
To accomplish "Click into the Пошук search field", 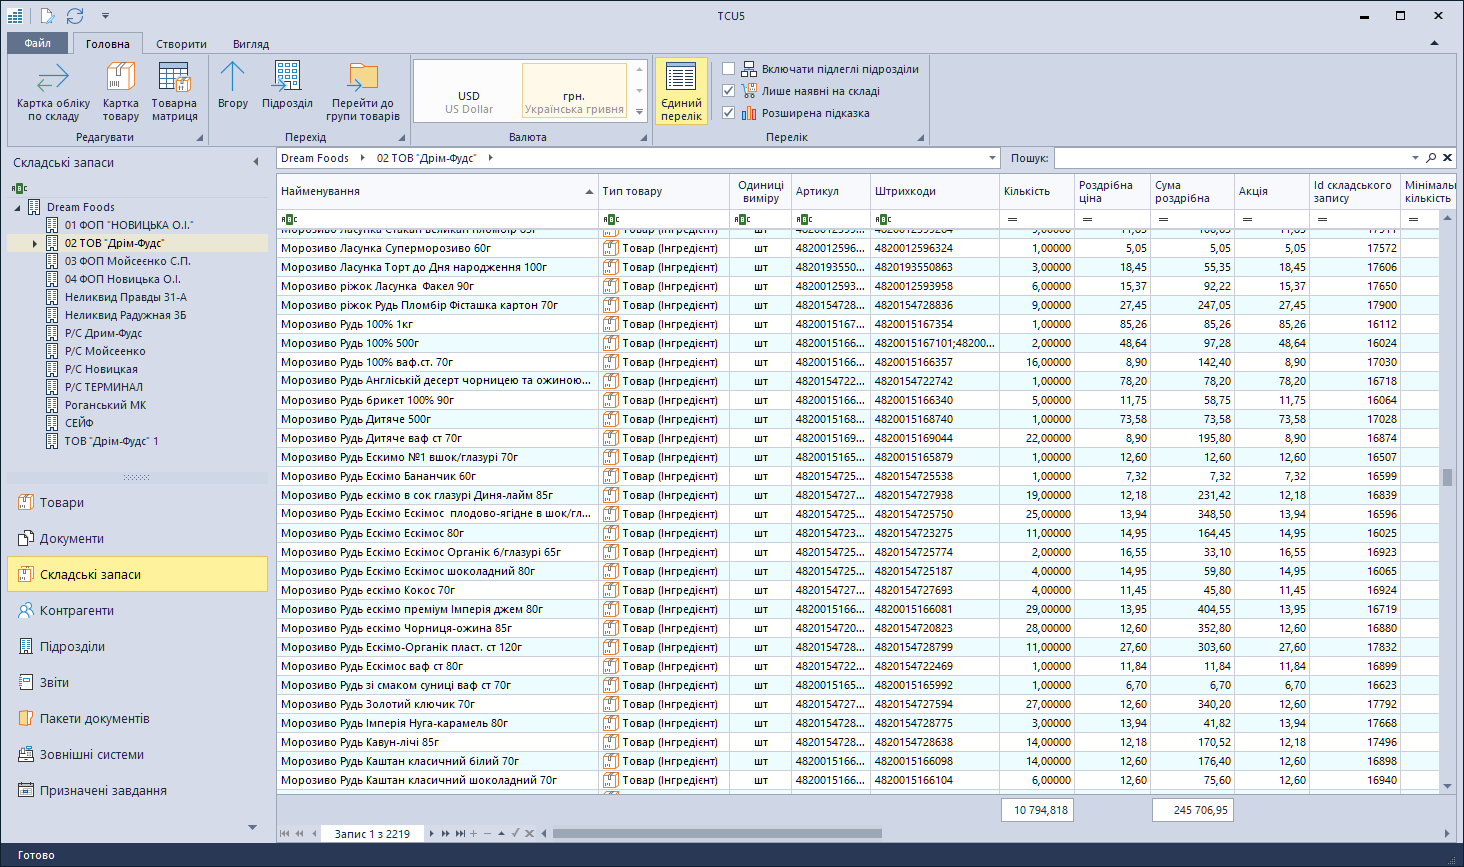I will [1231, 158].
